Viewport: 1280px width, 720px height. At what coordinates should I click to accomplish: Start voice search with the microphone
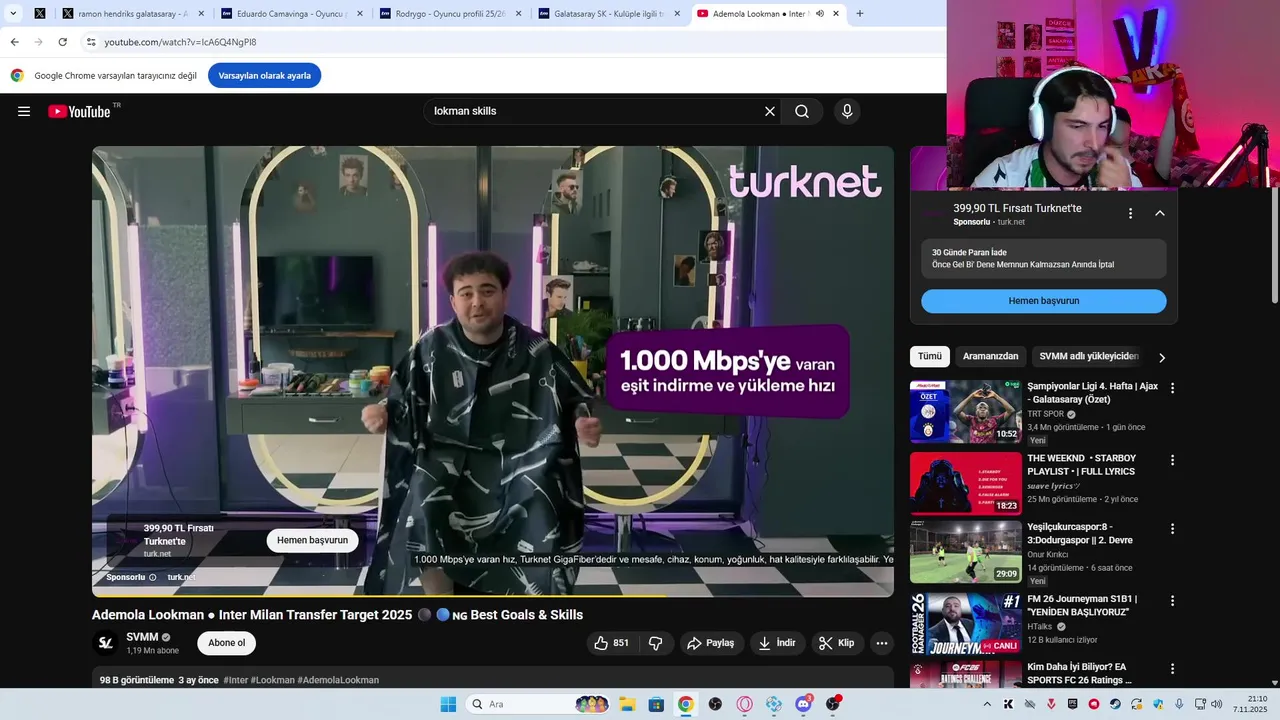[847, 111]
